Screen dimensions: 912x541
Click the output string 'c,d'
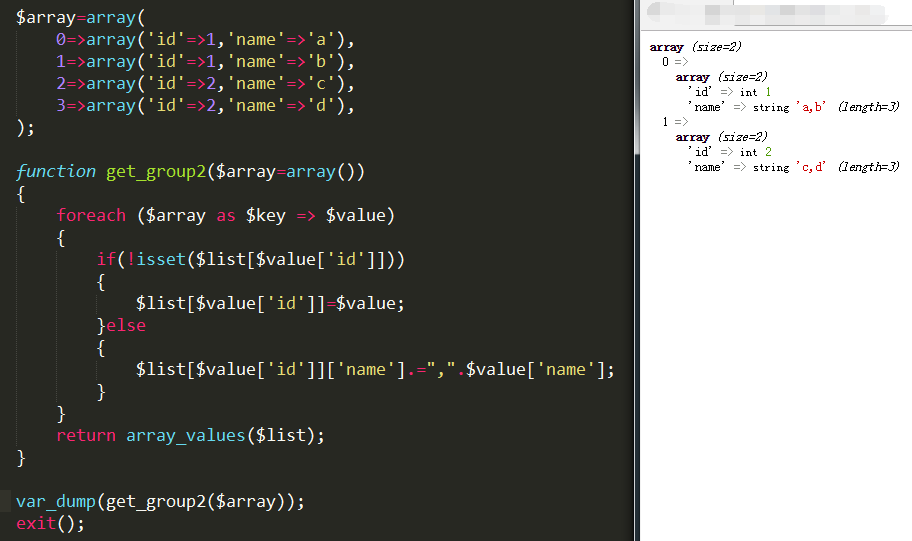pos(811,167)
